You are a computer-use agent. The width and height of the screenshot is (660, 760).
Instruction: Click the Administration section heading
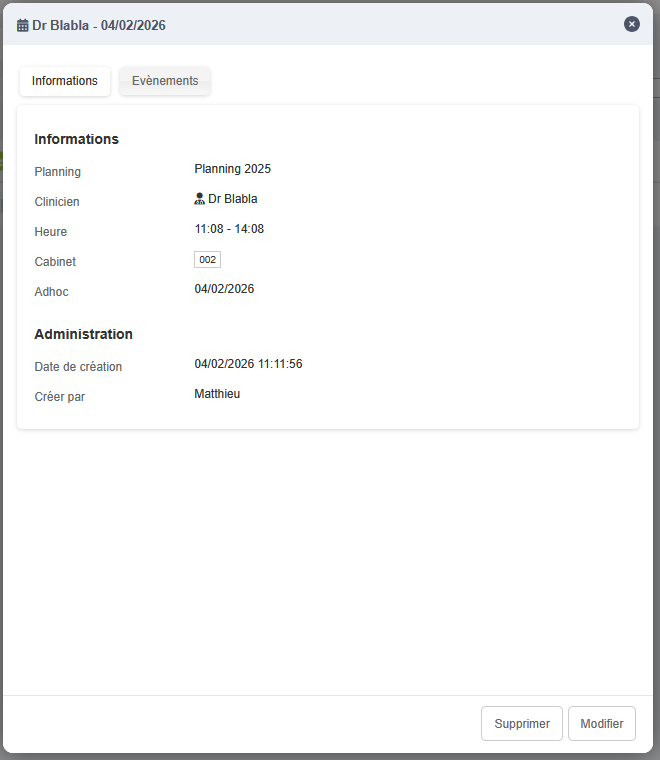pyautogui.click(x=83, y=334)
